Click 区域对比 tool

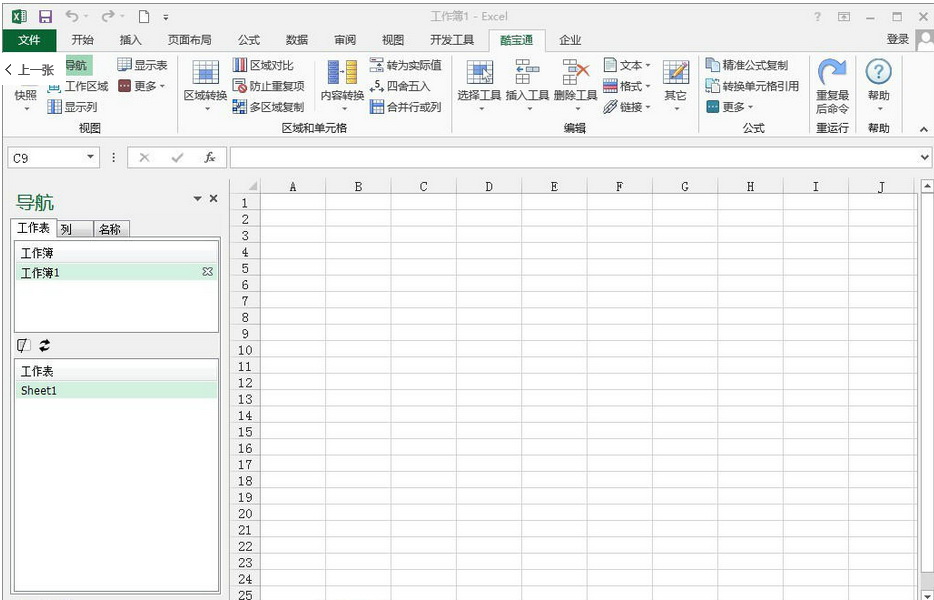[263, 65]
